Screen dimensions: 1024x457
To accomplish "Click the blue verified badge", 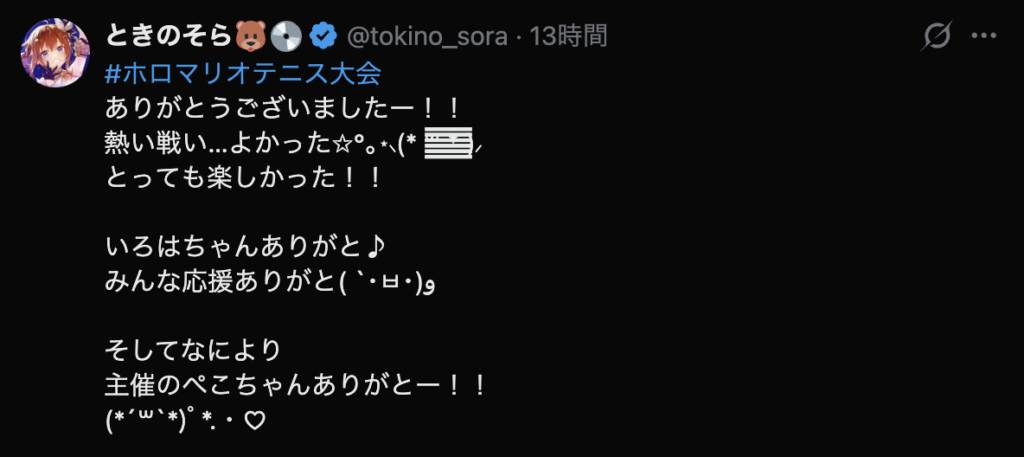I will (322, 38).
